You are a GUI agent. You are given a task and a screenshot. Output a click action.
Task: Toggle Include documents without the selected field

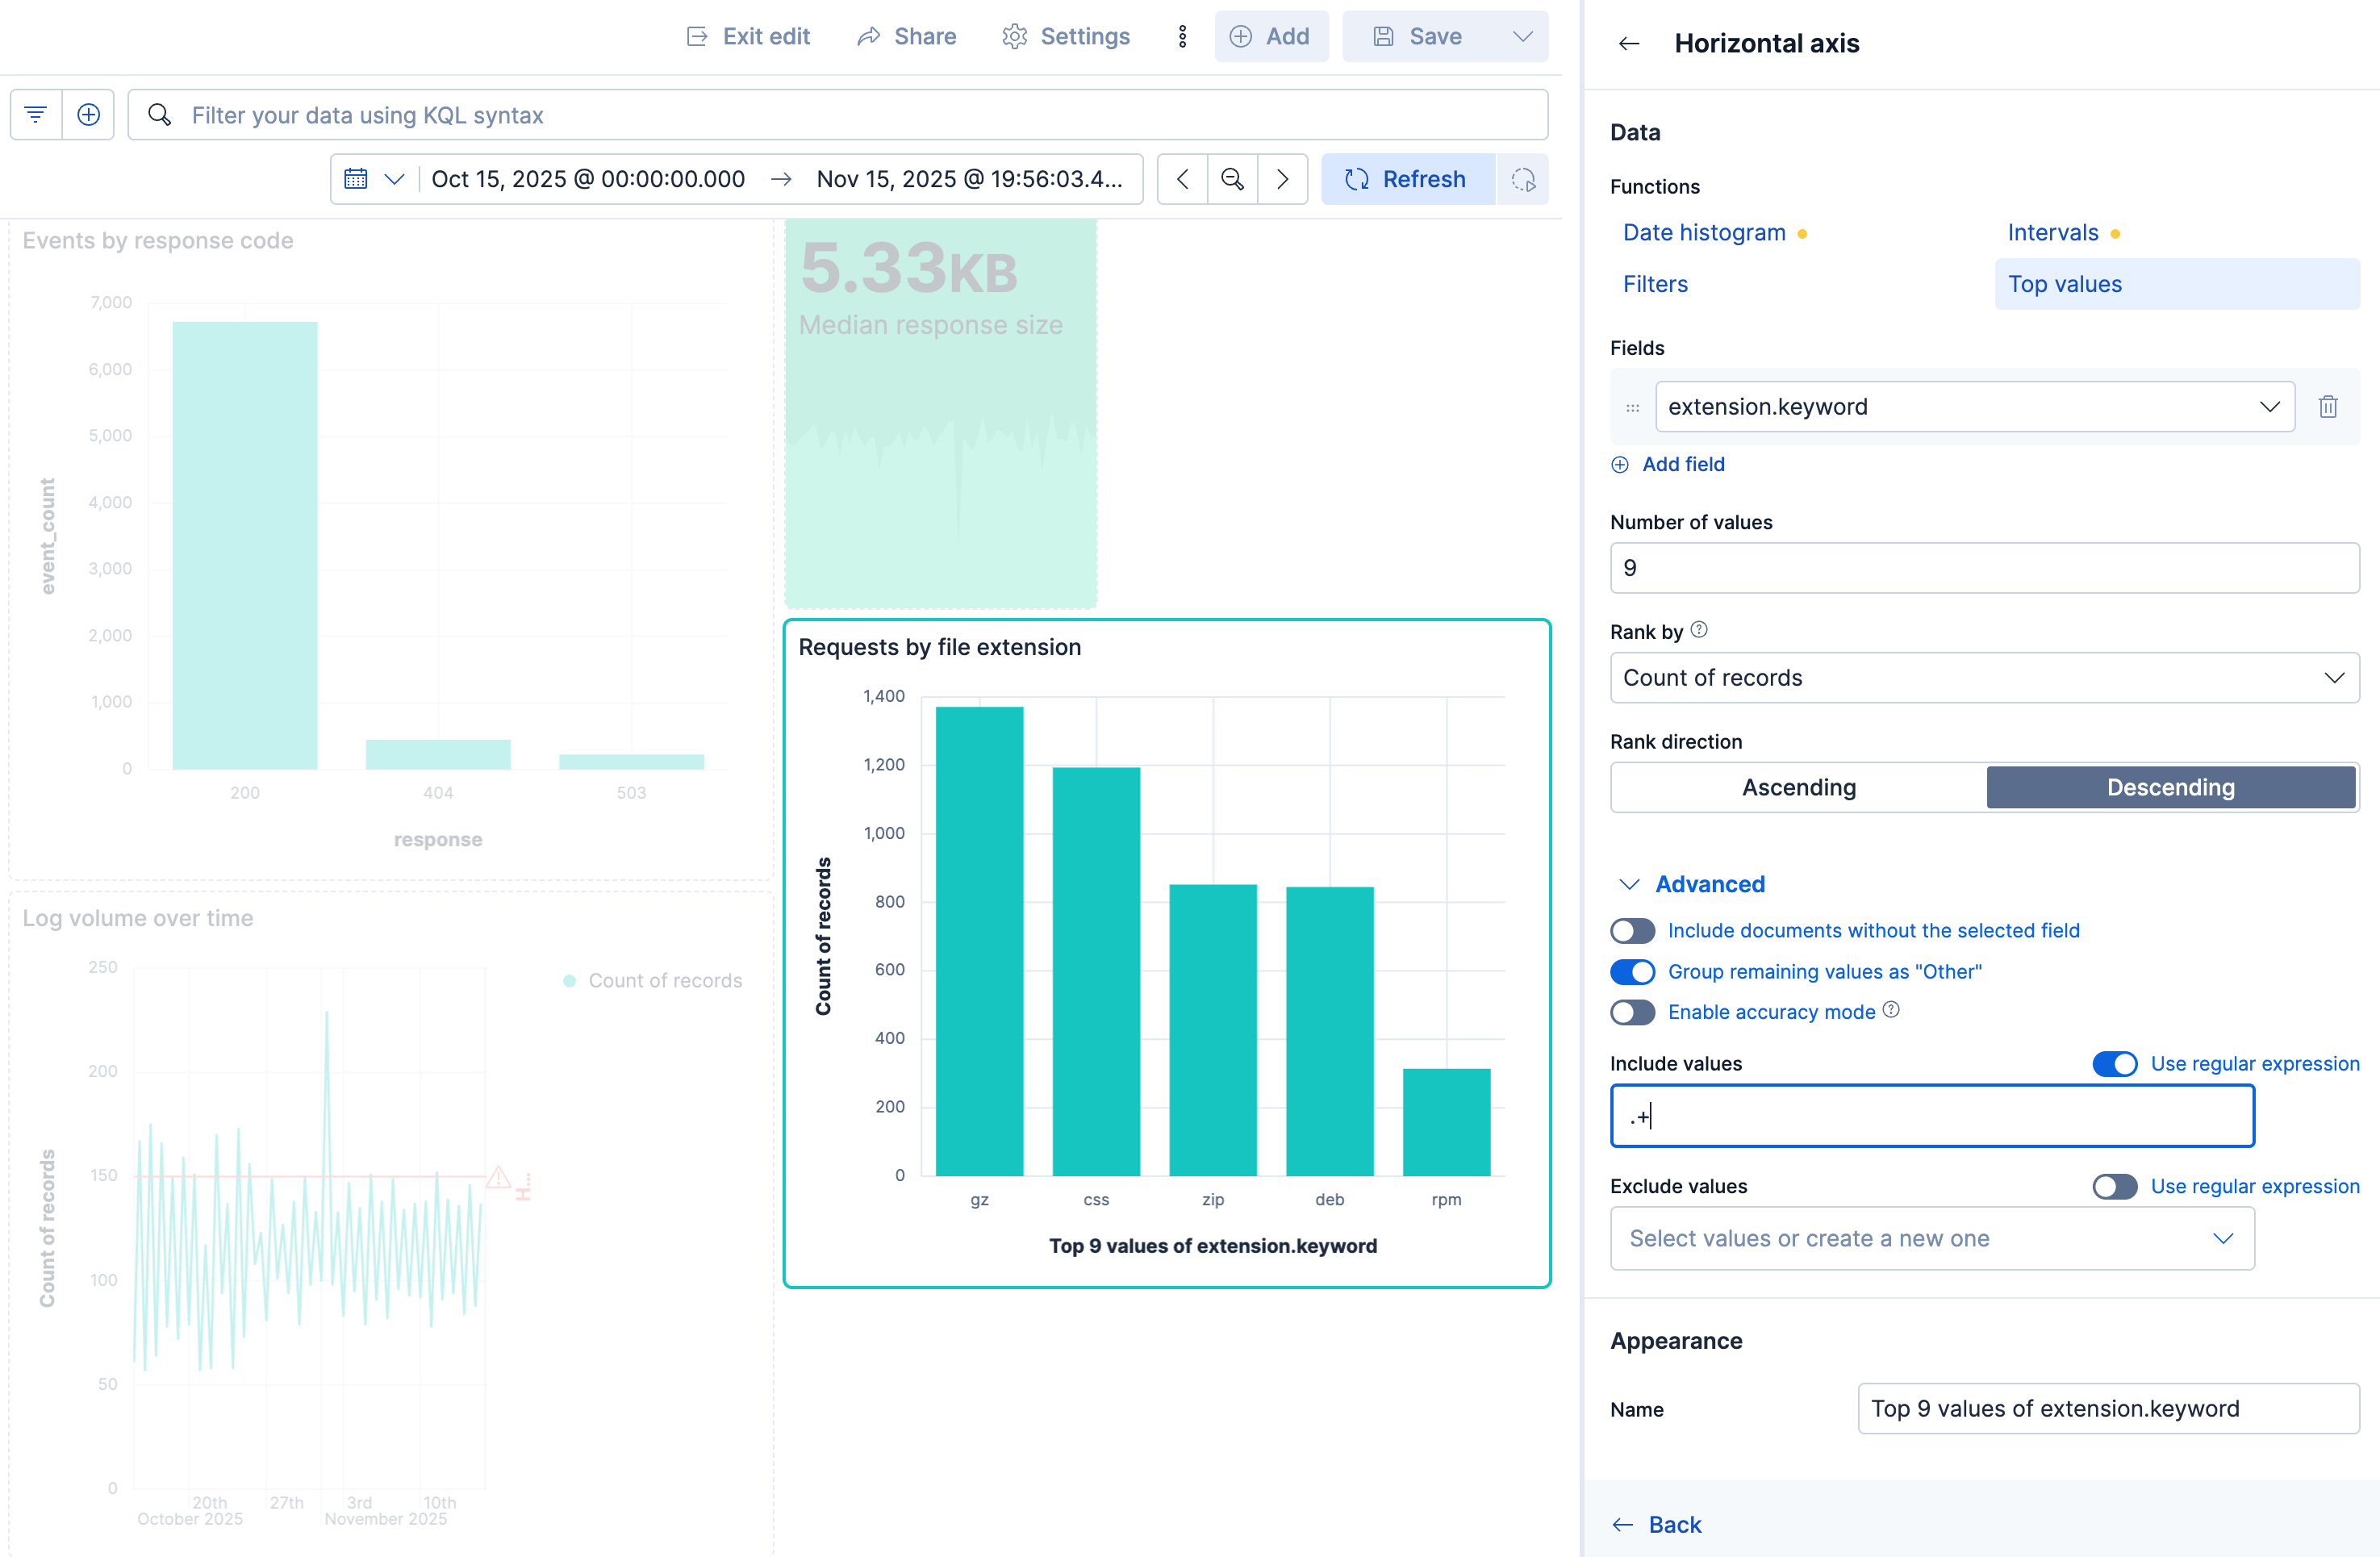point(1632,931)
